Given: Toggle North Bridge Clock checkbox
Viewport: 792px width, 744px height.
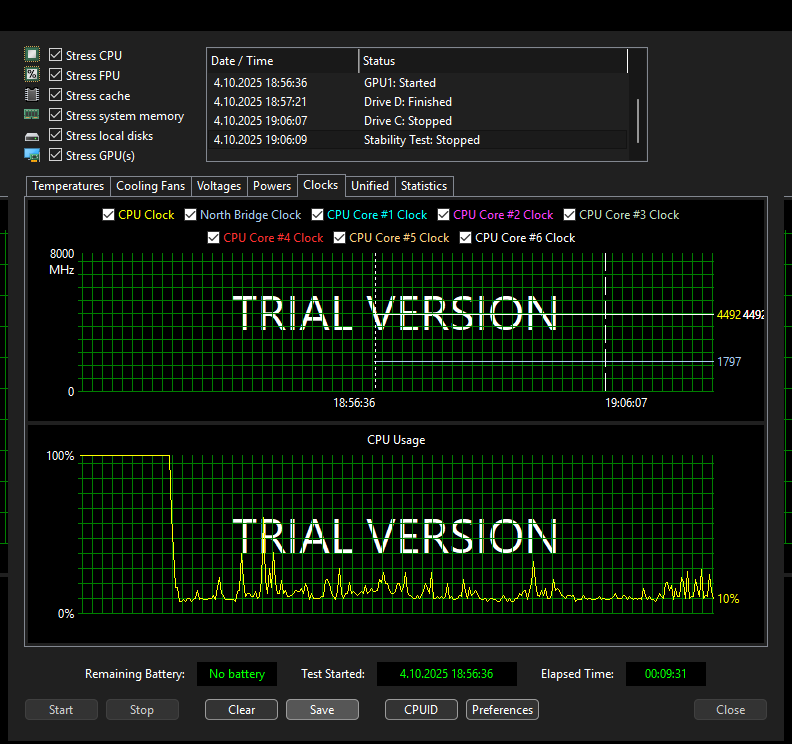Looking at the screenshot, I should [190, 215].
